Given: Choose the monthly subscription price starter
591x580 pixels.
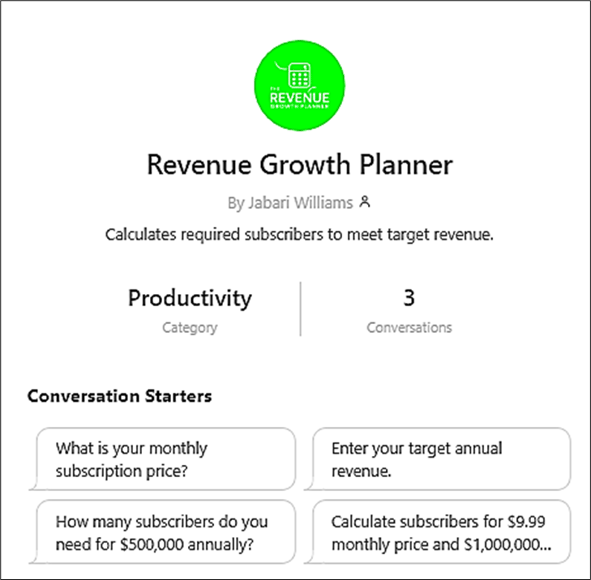Looking at the screenshot, I should (163, 459).
